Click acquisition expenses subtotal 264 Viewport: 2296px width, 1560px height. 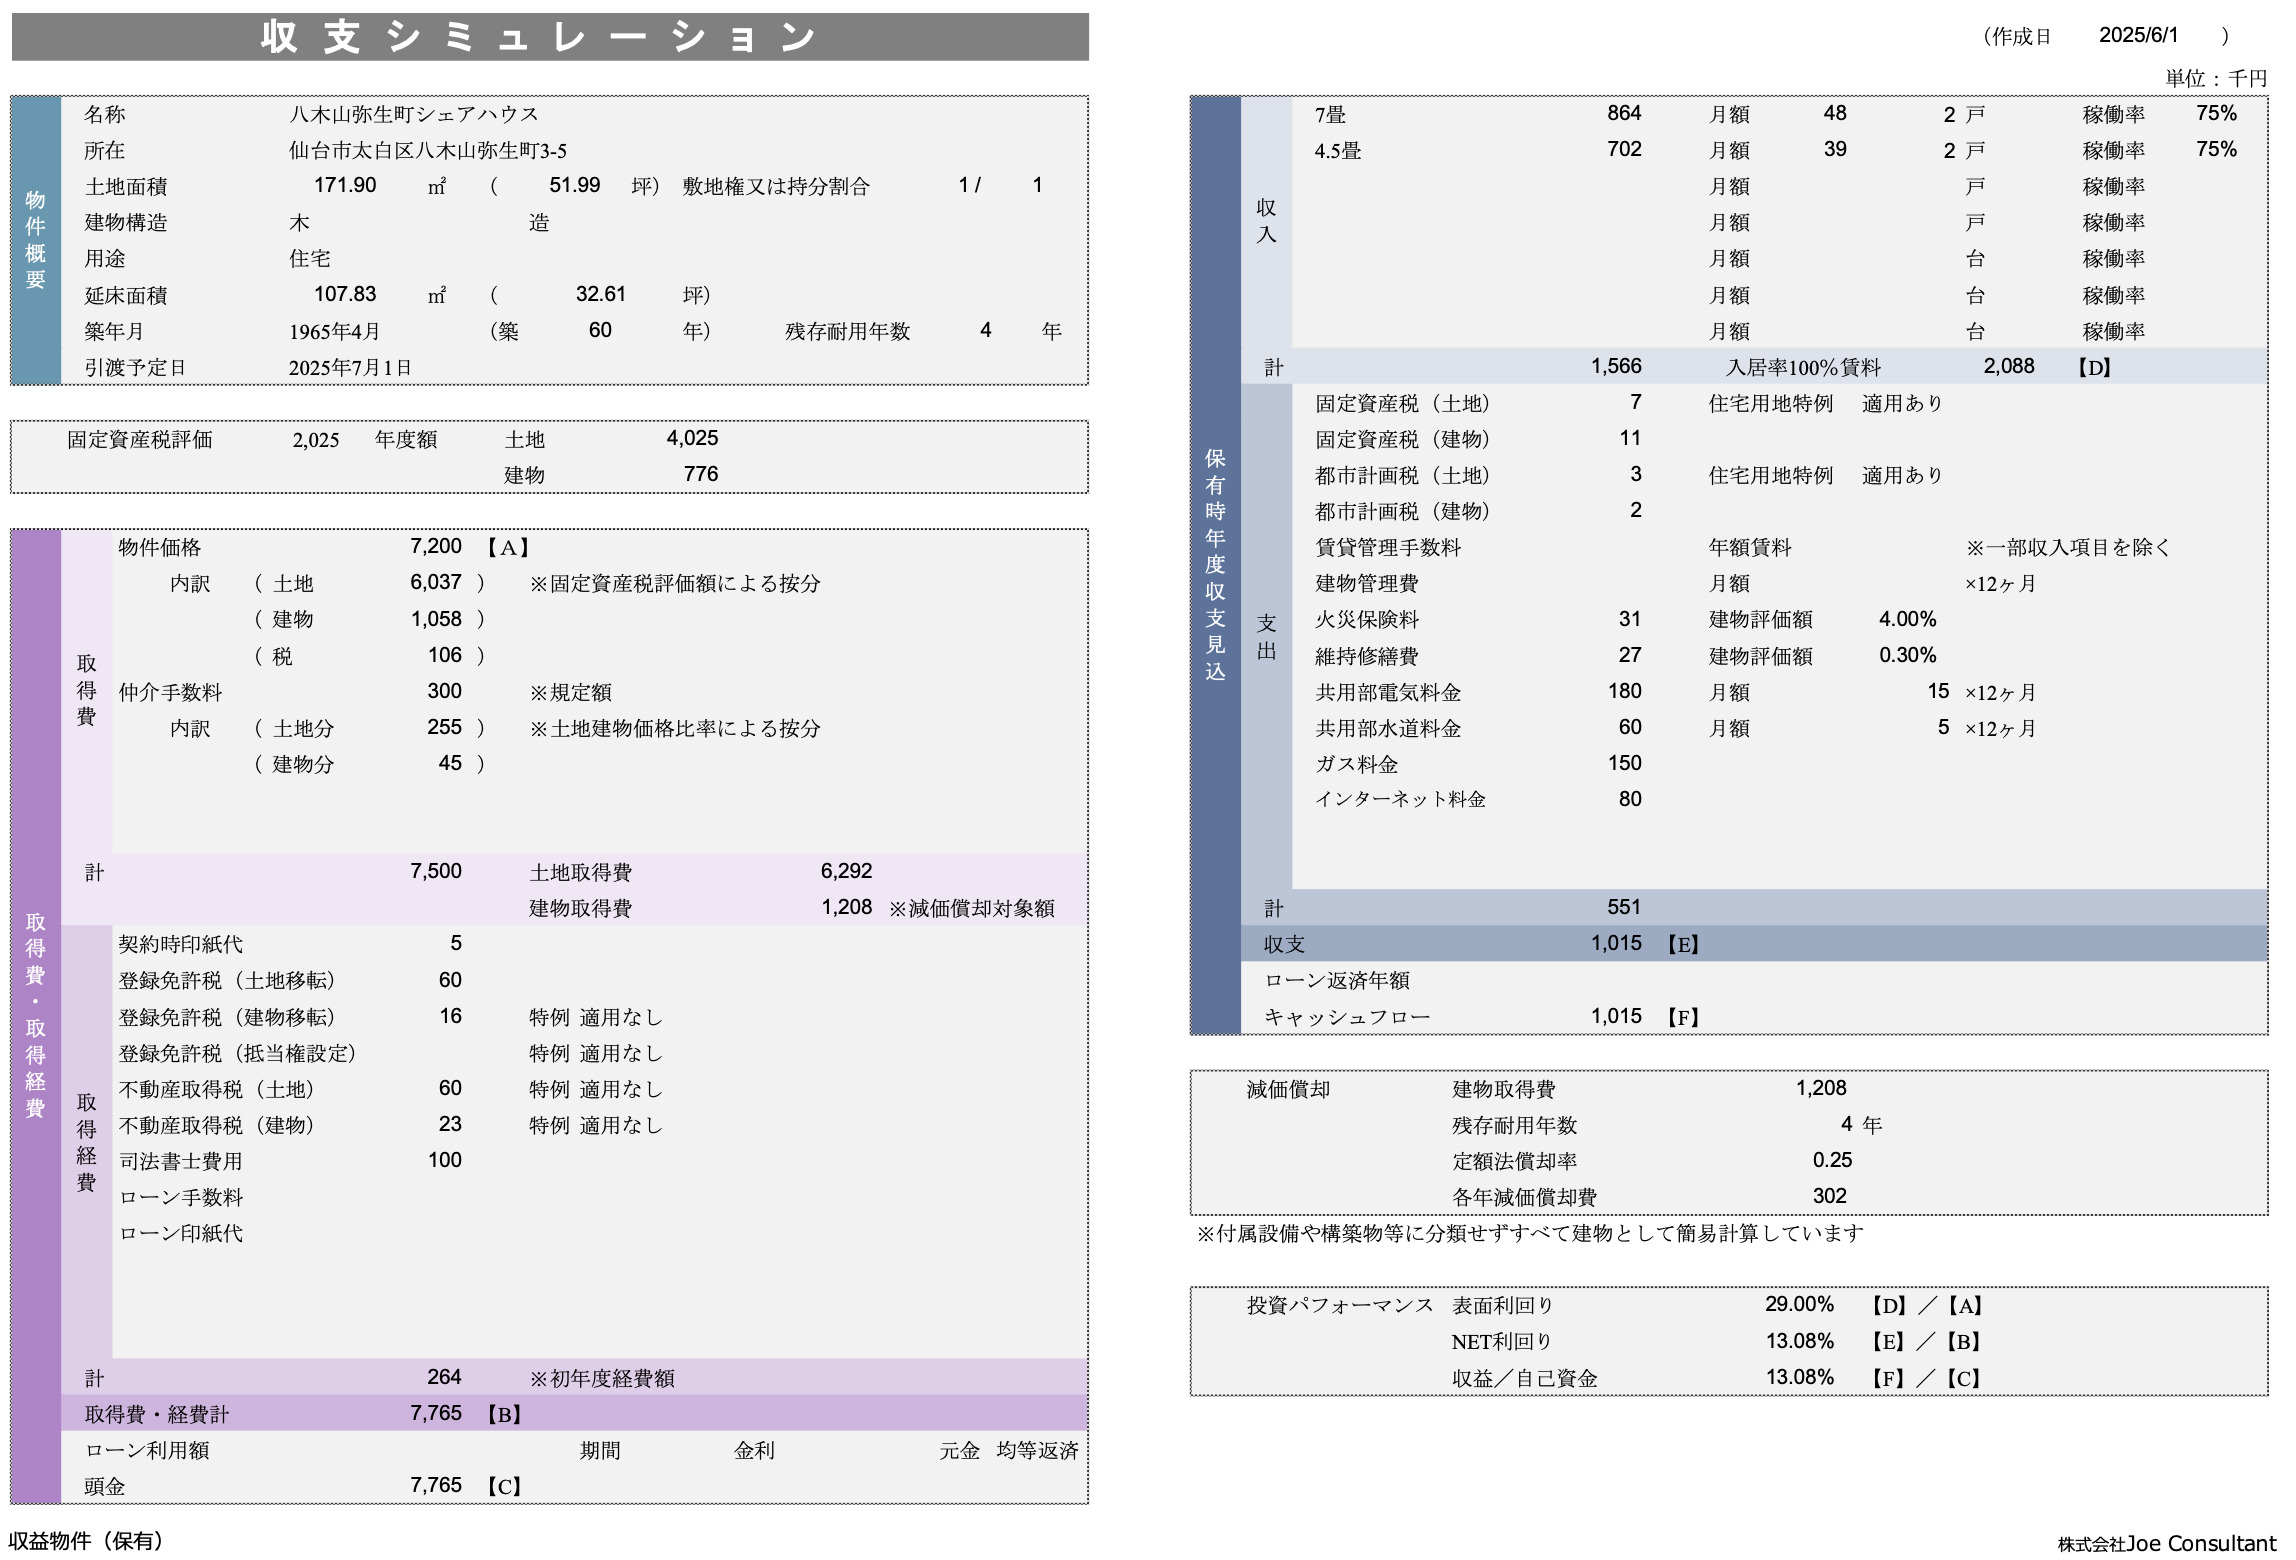444,1377
